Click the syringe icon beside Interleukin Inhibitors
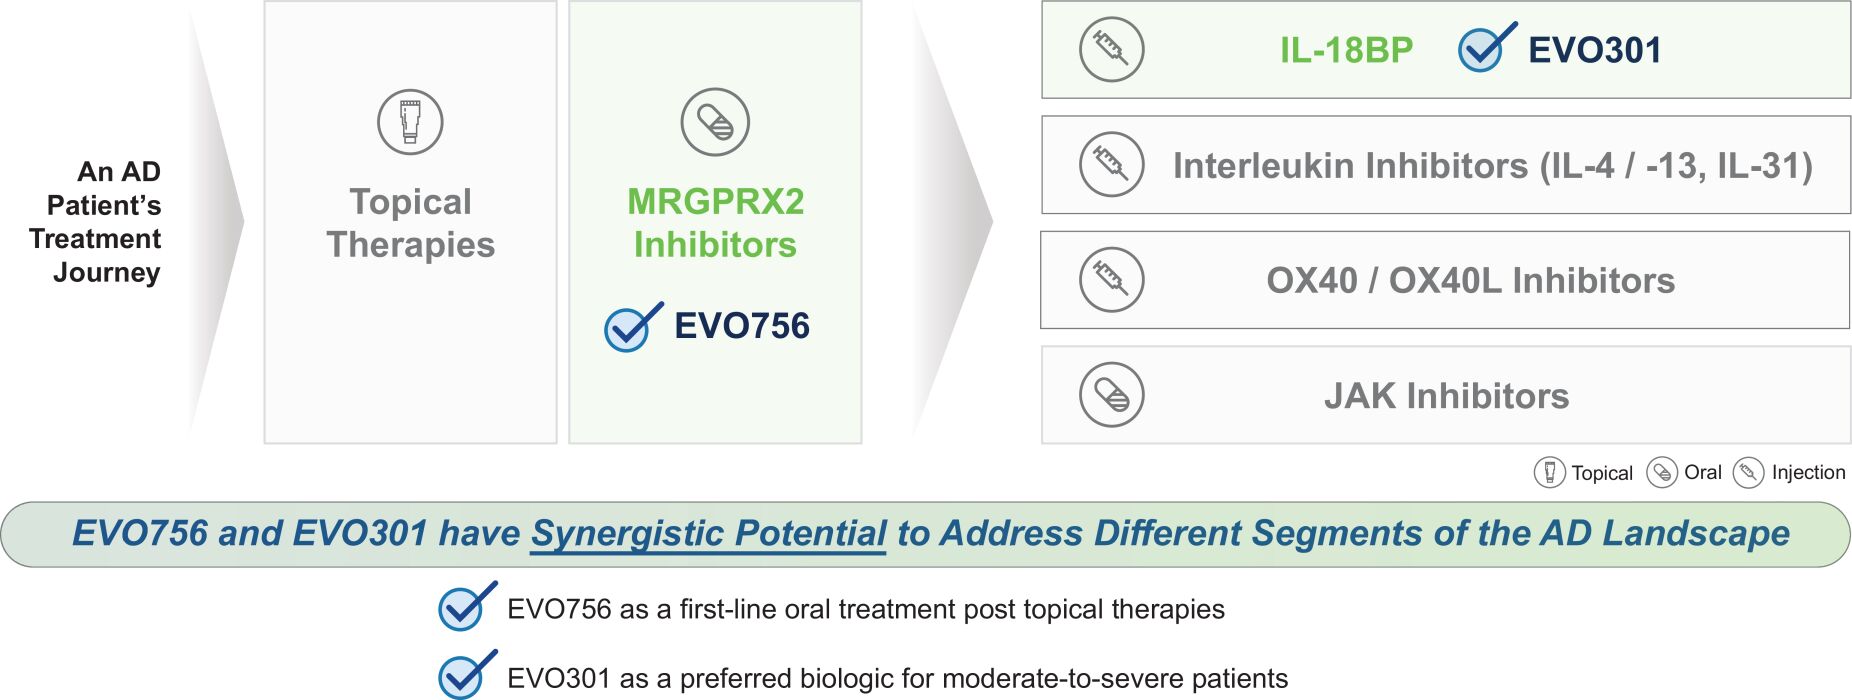This screenshot has width=1852, height=700. [1111, 164]
